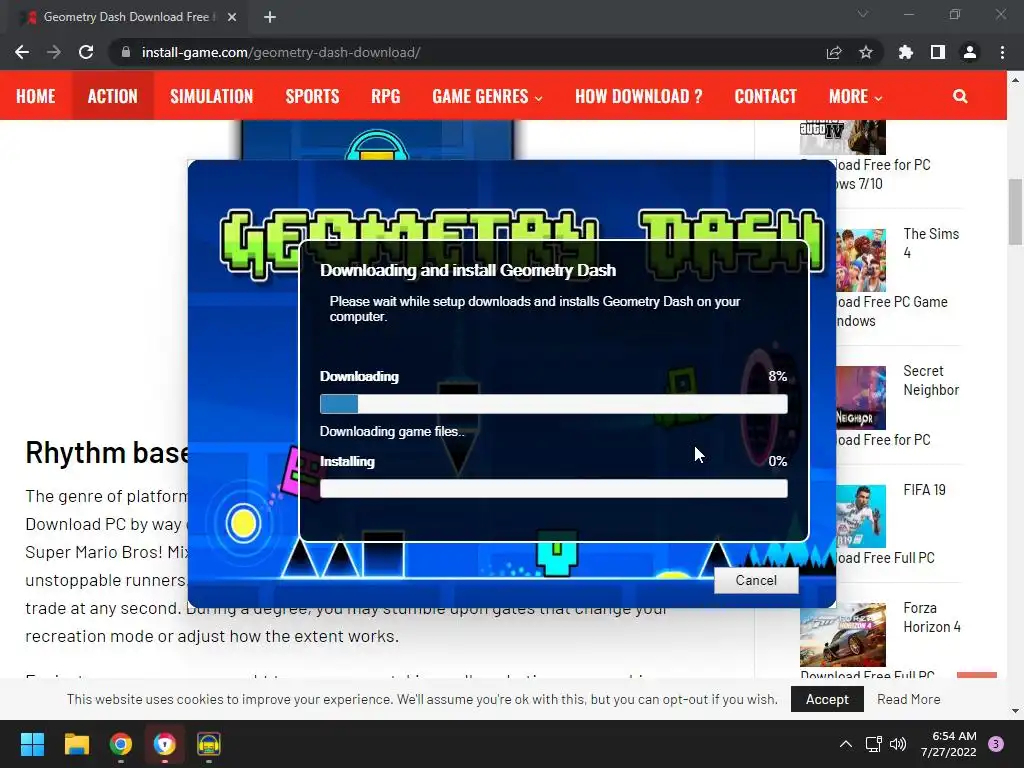Show hidden system tray icons
Image resolution: width=1024 pixels, height=768 pixels.
846,744
